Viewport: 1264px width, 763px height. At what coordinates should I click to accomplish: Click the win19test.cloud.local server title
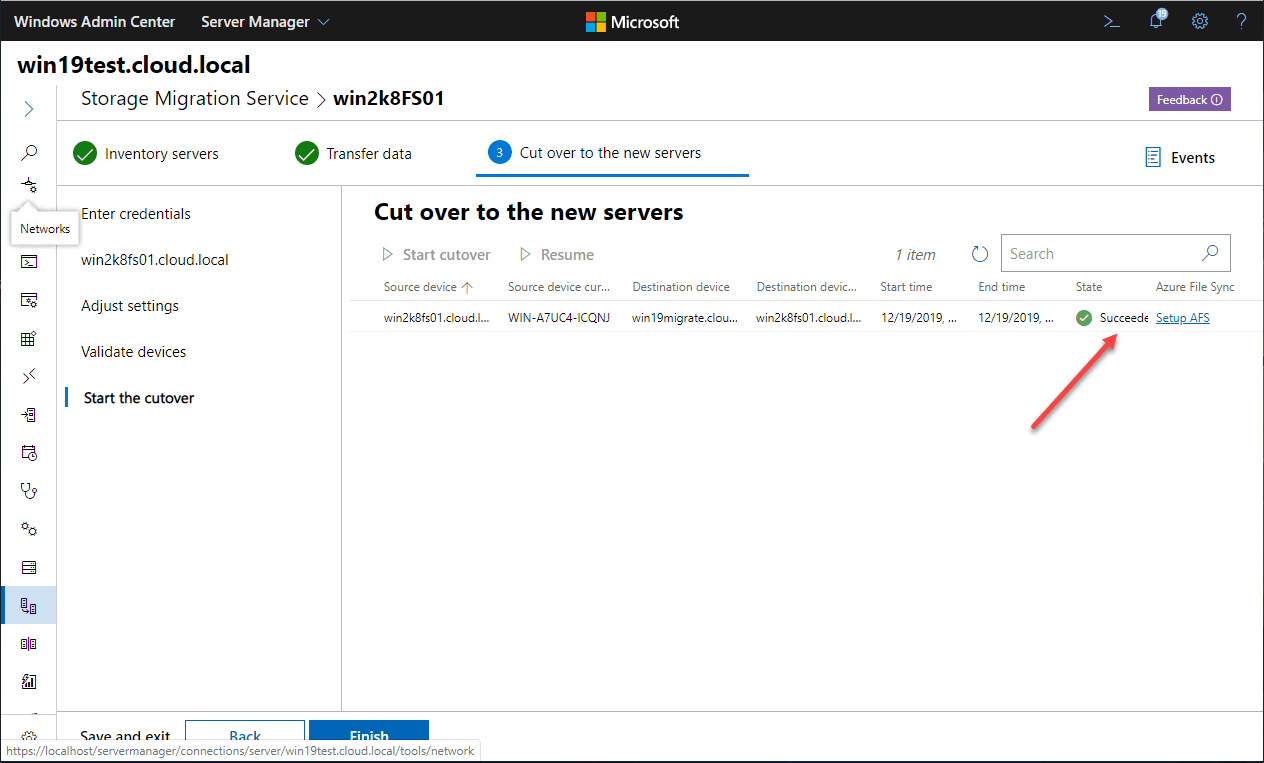click(x=134, y=65)
